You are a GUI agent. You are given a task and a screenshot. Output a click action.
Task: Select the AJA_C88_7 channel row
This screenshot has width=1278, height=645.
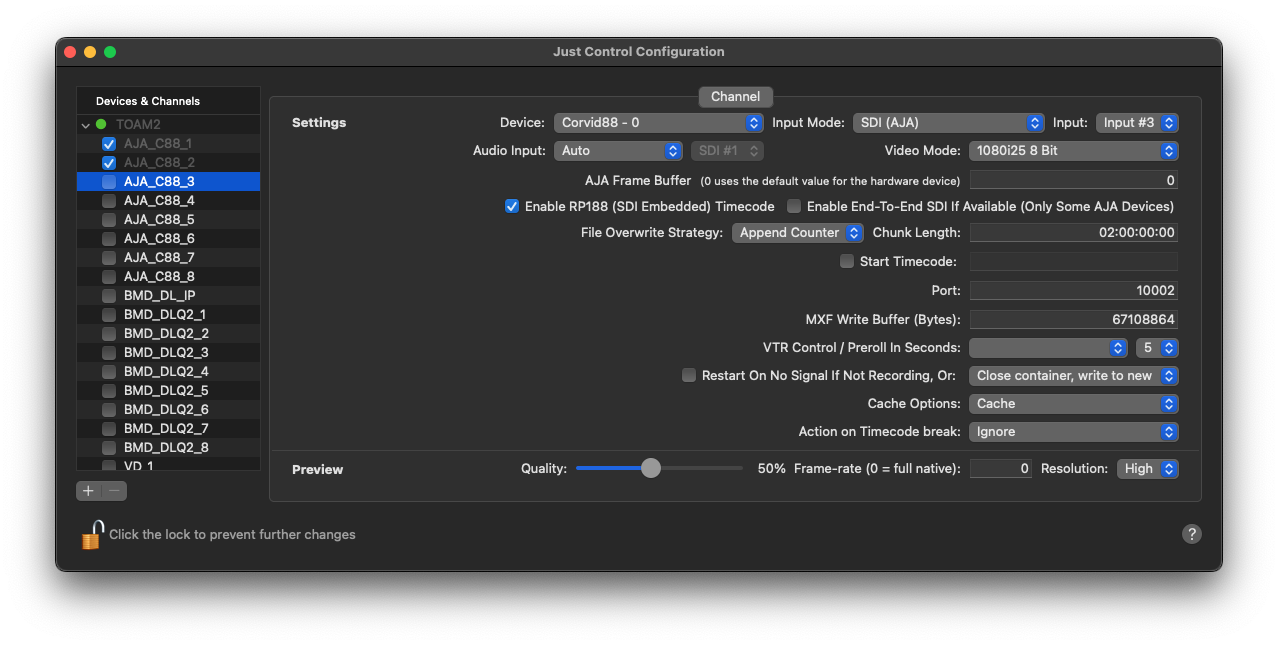pos(168,258)
